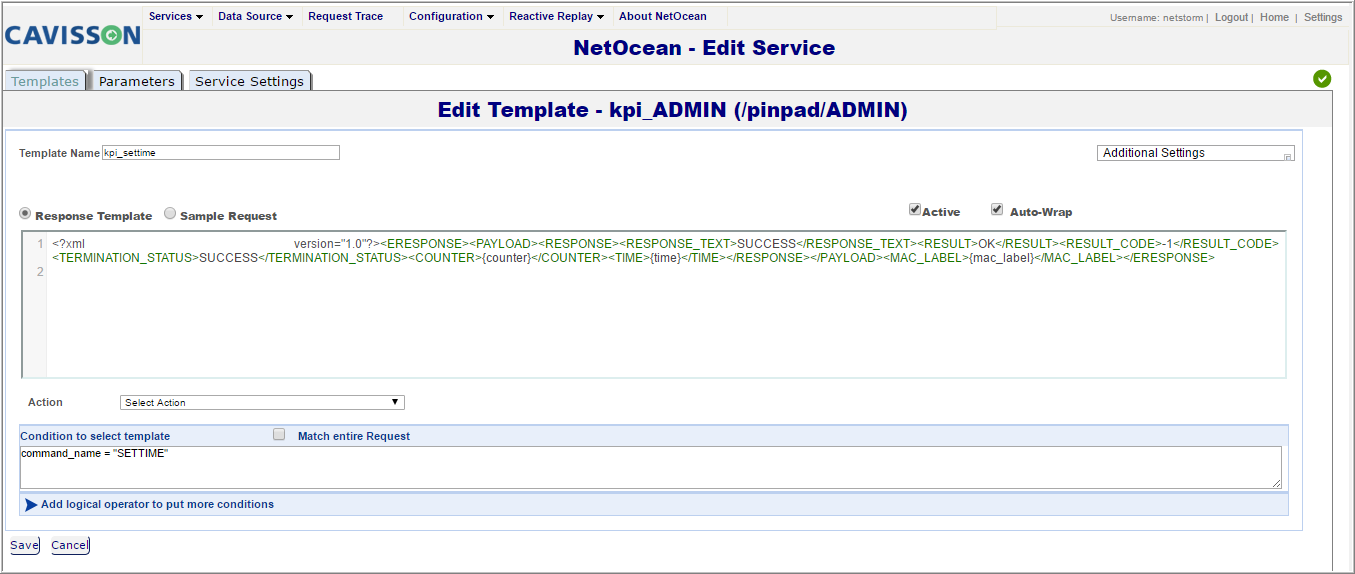Open the Services menu
Image resolution: width=1355 pixels, height=574 pixels.
tap(176, 17)
